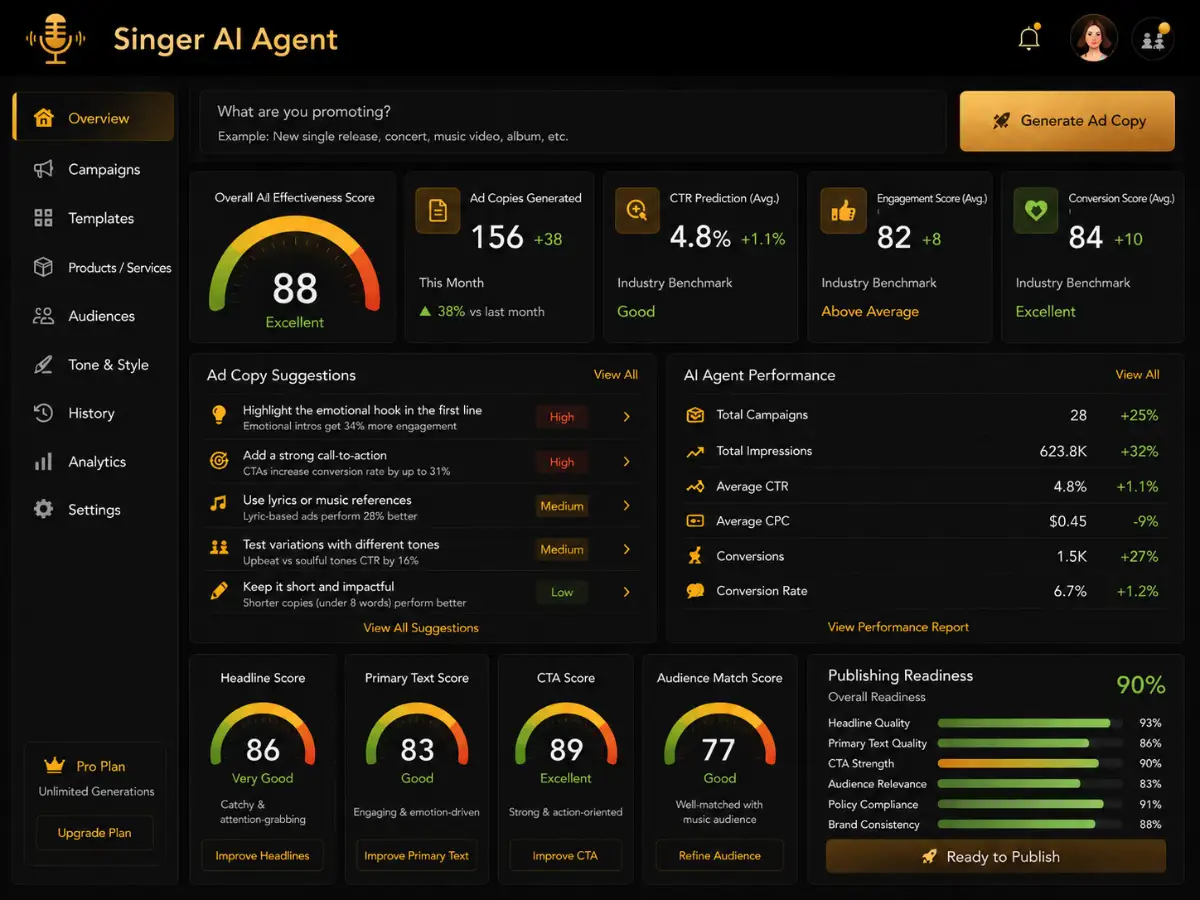Click the Settings gear icon

tap(43, 509)
